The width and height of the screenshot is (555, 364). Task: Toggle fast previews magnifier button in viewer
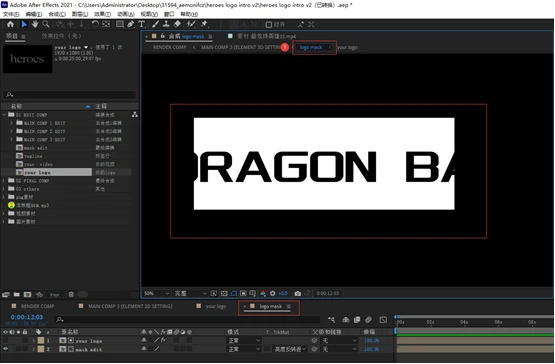click(214, 294)
